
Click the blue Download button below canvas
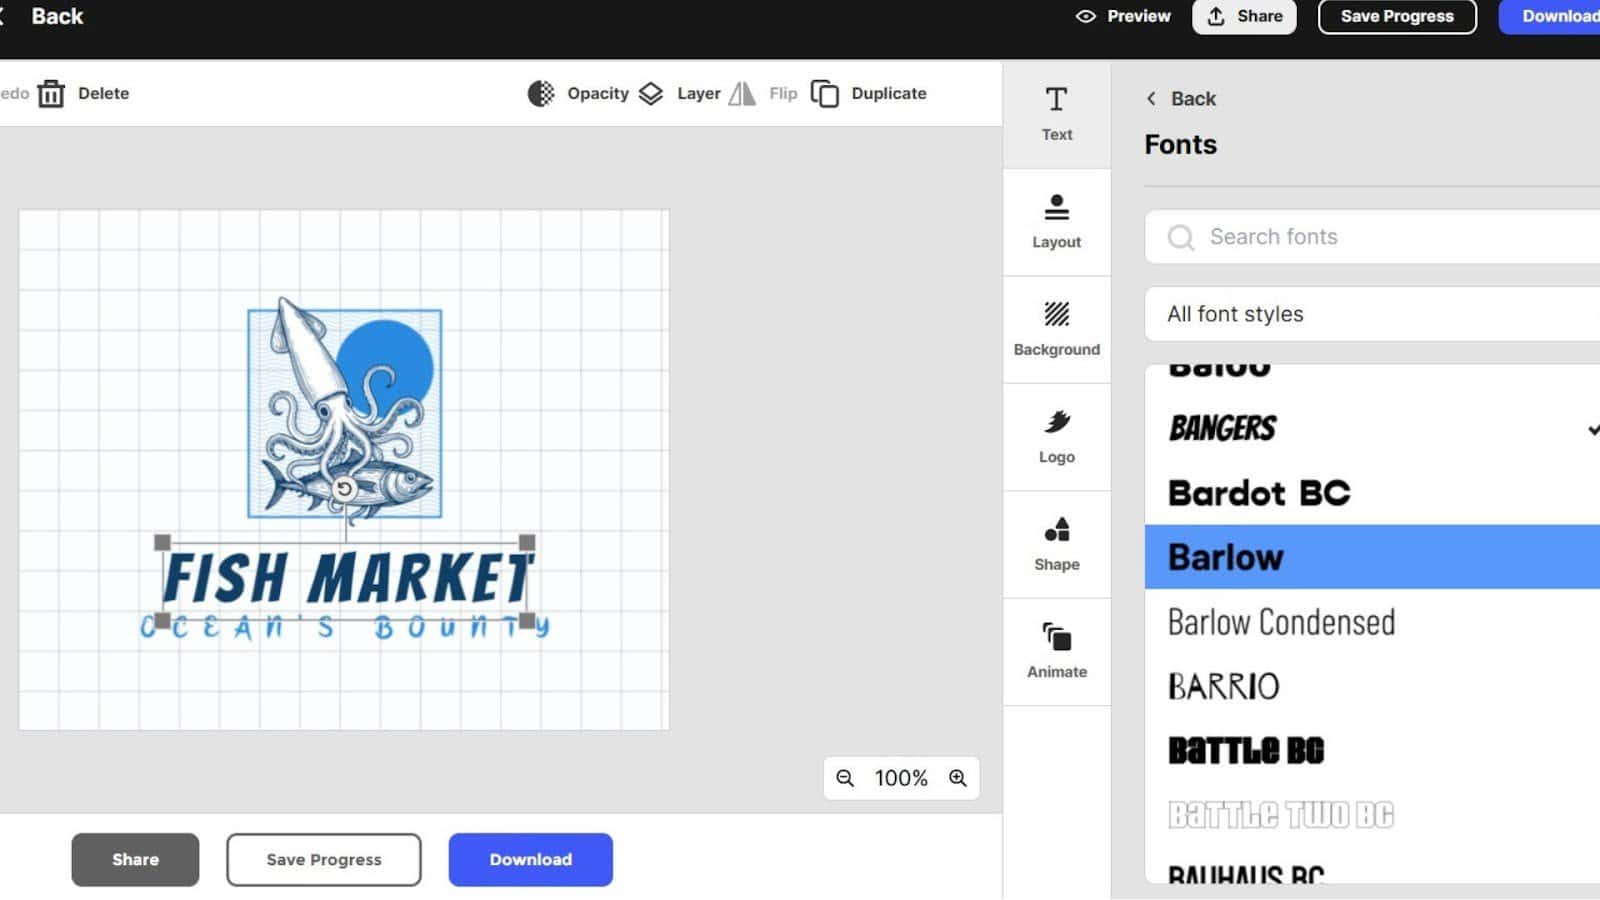[x=530, y=859]
